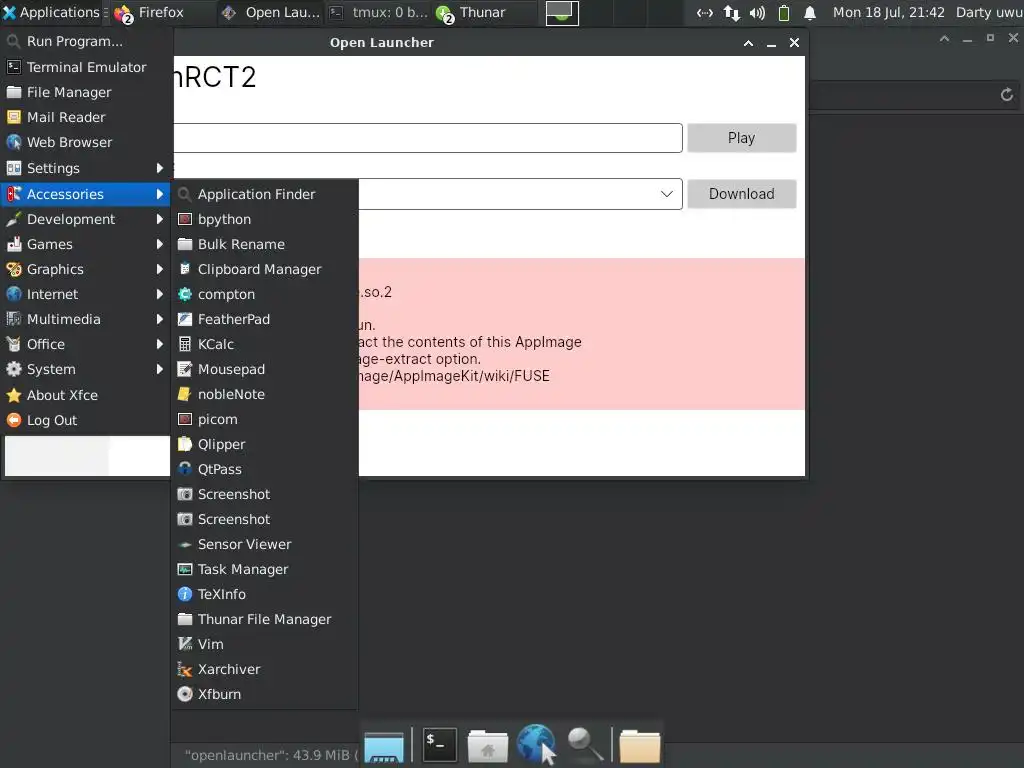Click the reload icon in Thunar window
Viewport: 1024px width, 768px height.
pos(1007,95)
